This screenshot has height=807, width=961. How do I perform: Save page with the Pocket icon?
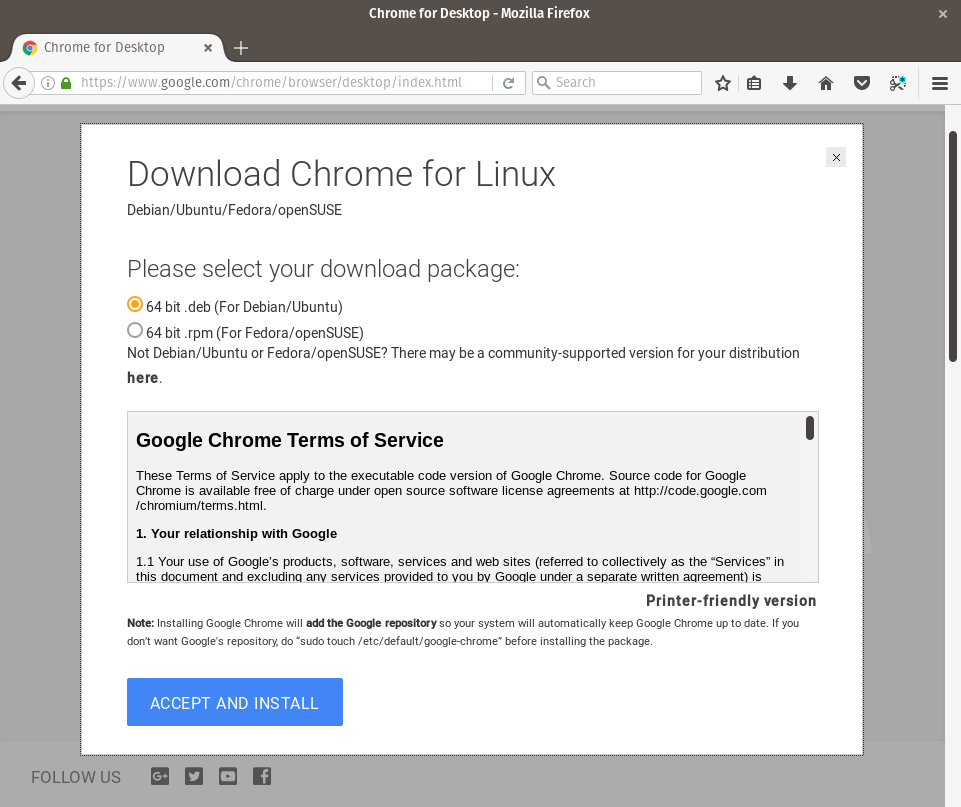862,83
